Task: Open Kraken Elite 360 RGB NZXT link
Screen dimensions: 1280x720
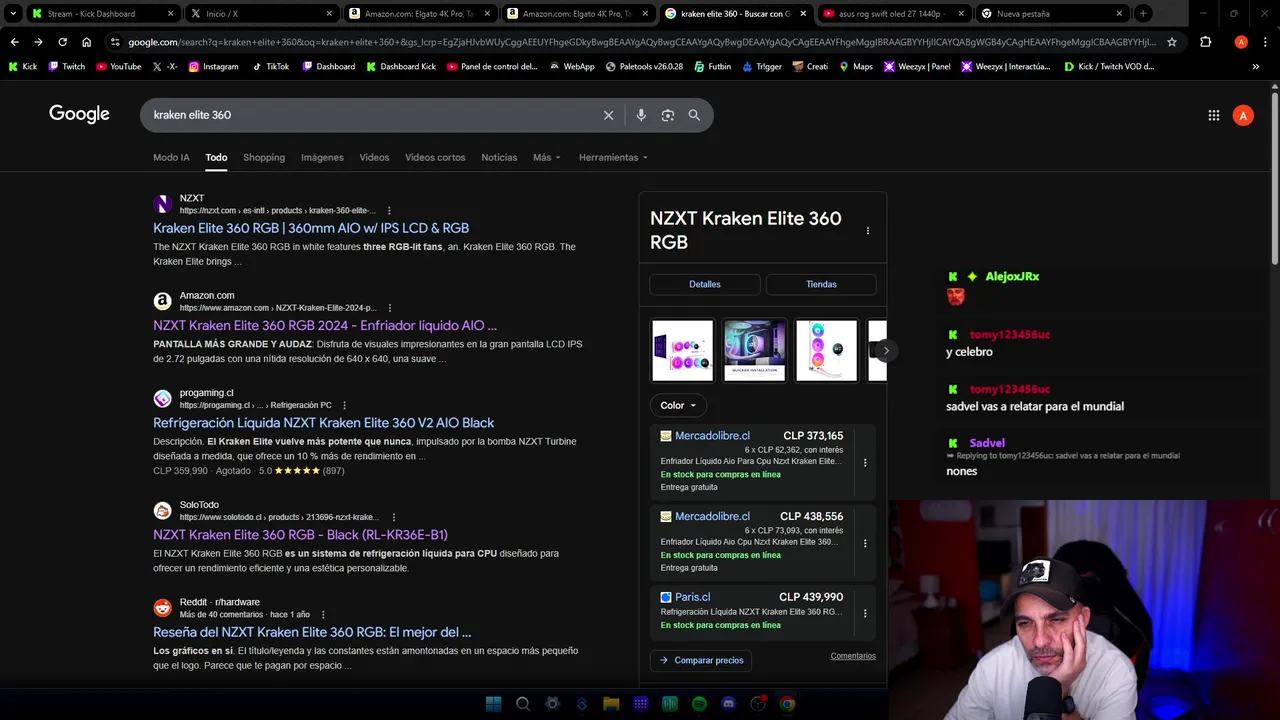Action: (311, 228)
